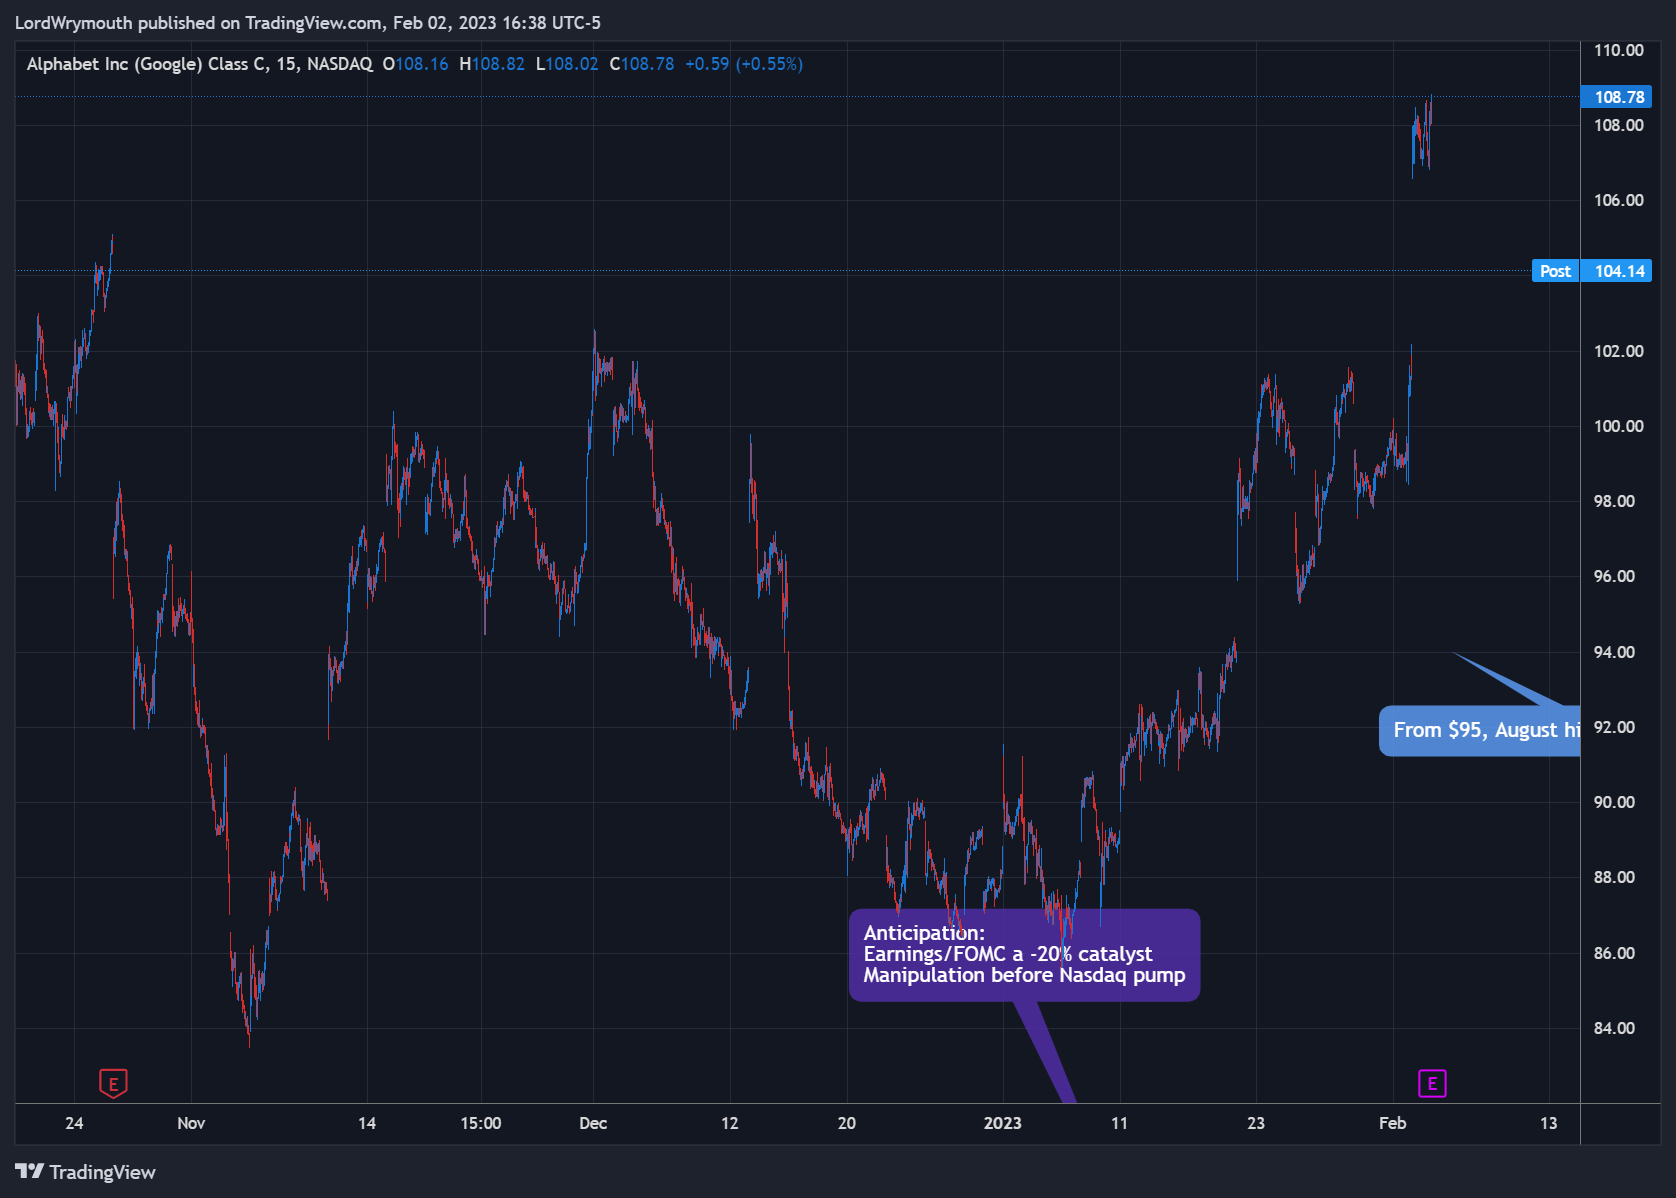
Task: Click the 106.00 price axis label
Action: 1618,200
